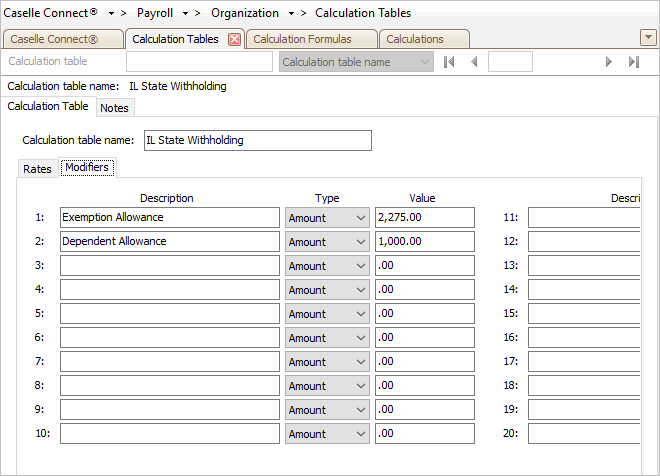
Task: Click Payroll in the breadcrumb
Action: [155, 13]
